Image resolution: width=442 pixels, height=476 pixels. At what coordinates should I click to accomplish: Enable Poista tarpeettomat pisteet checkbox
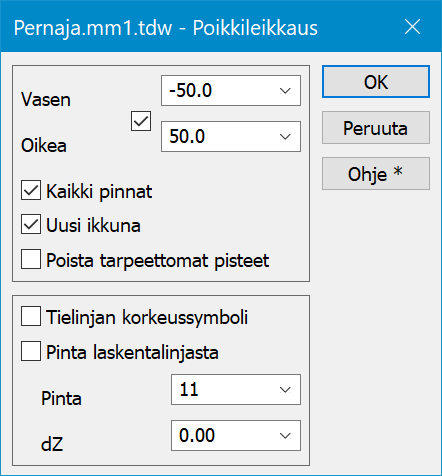[31, 259]
